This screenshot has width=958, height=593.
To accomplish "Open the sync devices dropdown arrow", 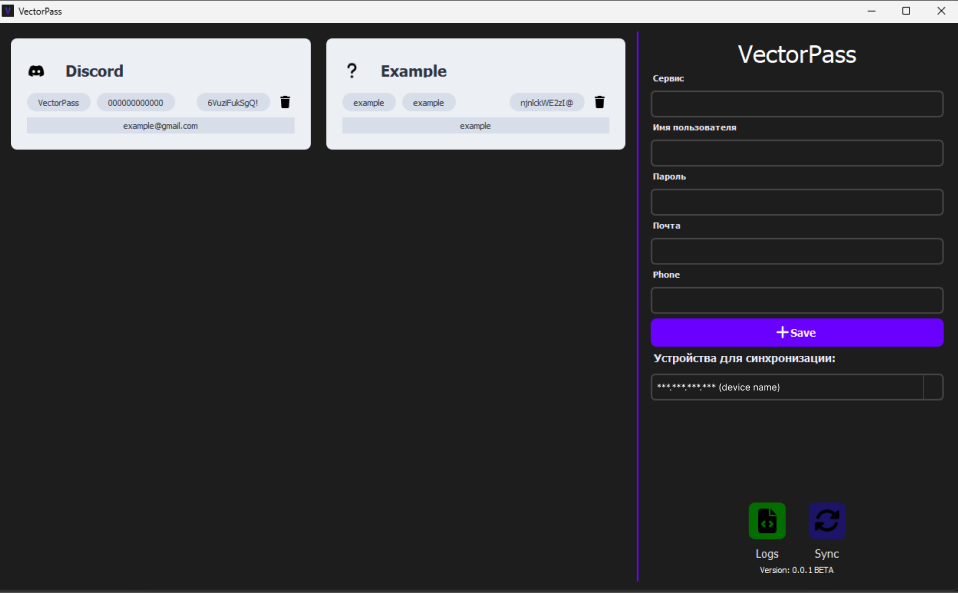I will pos(933,387).
